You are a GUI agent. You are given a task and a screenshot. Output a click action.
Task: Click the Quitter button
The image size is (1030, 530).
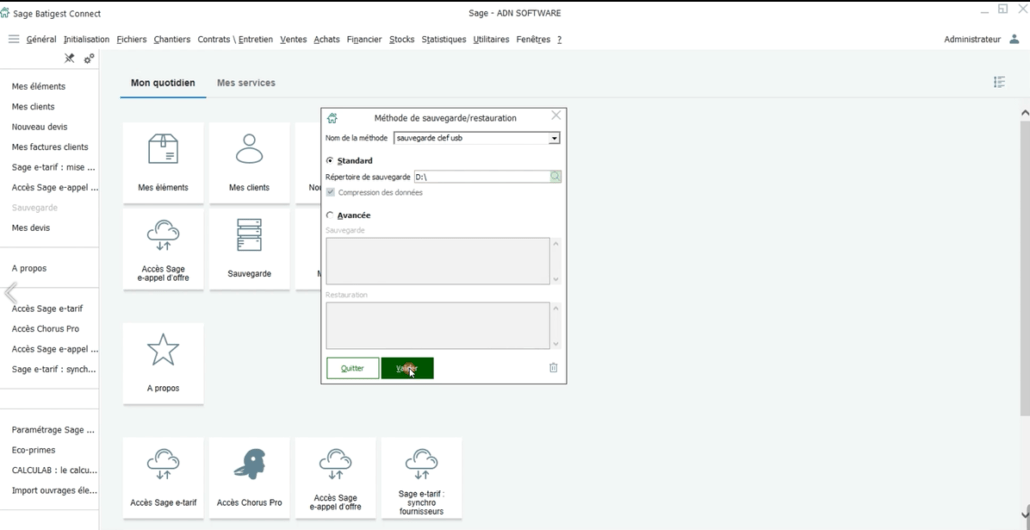353,368
